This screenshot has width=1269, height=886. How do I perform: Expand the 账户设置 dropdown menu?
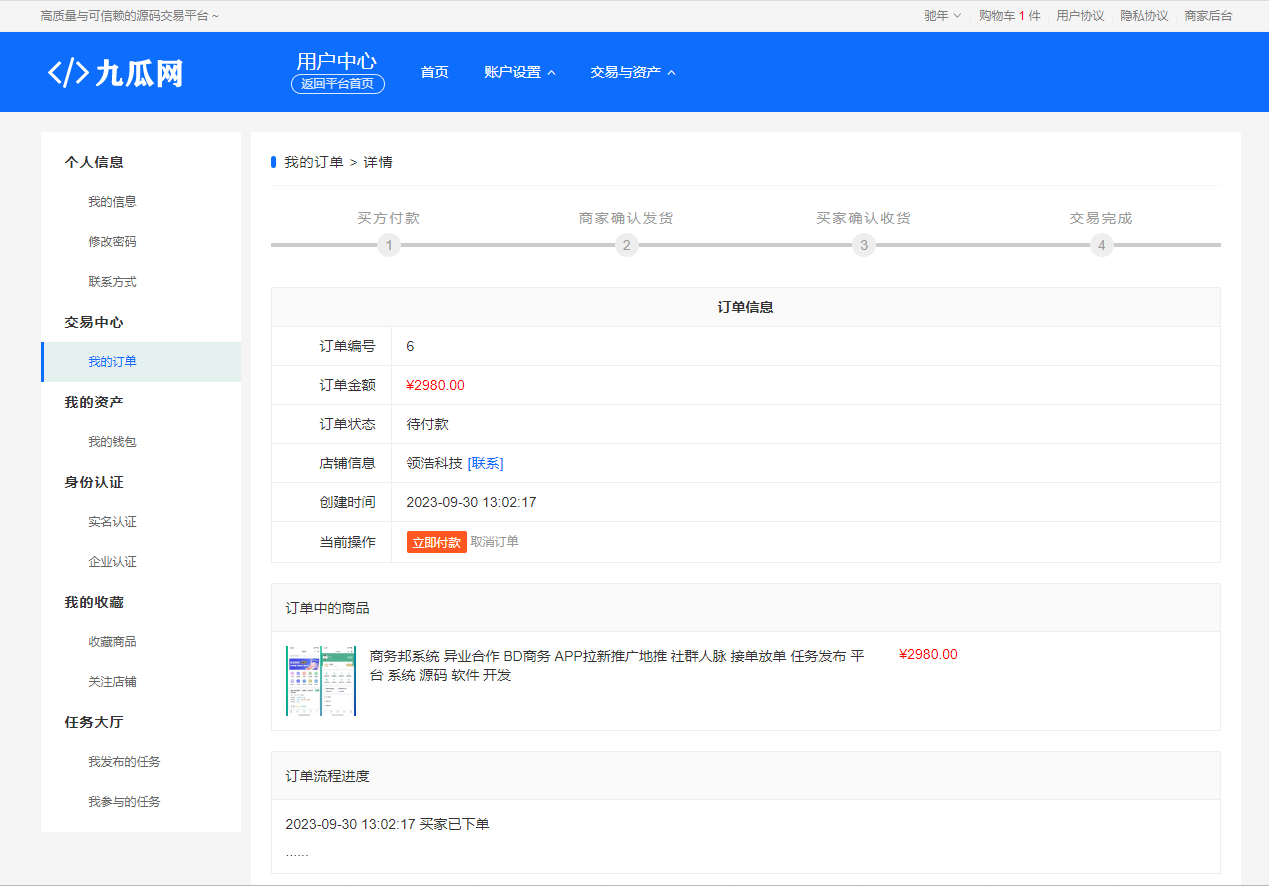519,72
